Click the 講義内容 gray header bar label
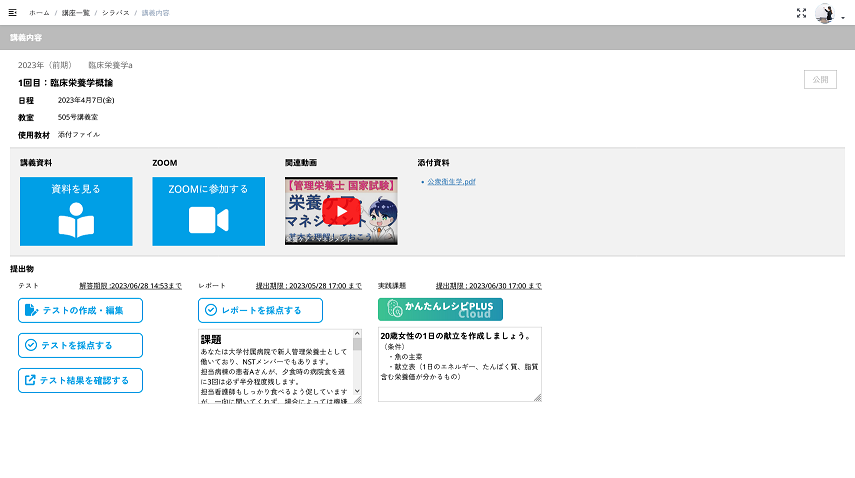Screen dimensions: 855x478 [x=26, y=38]
